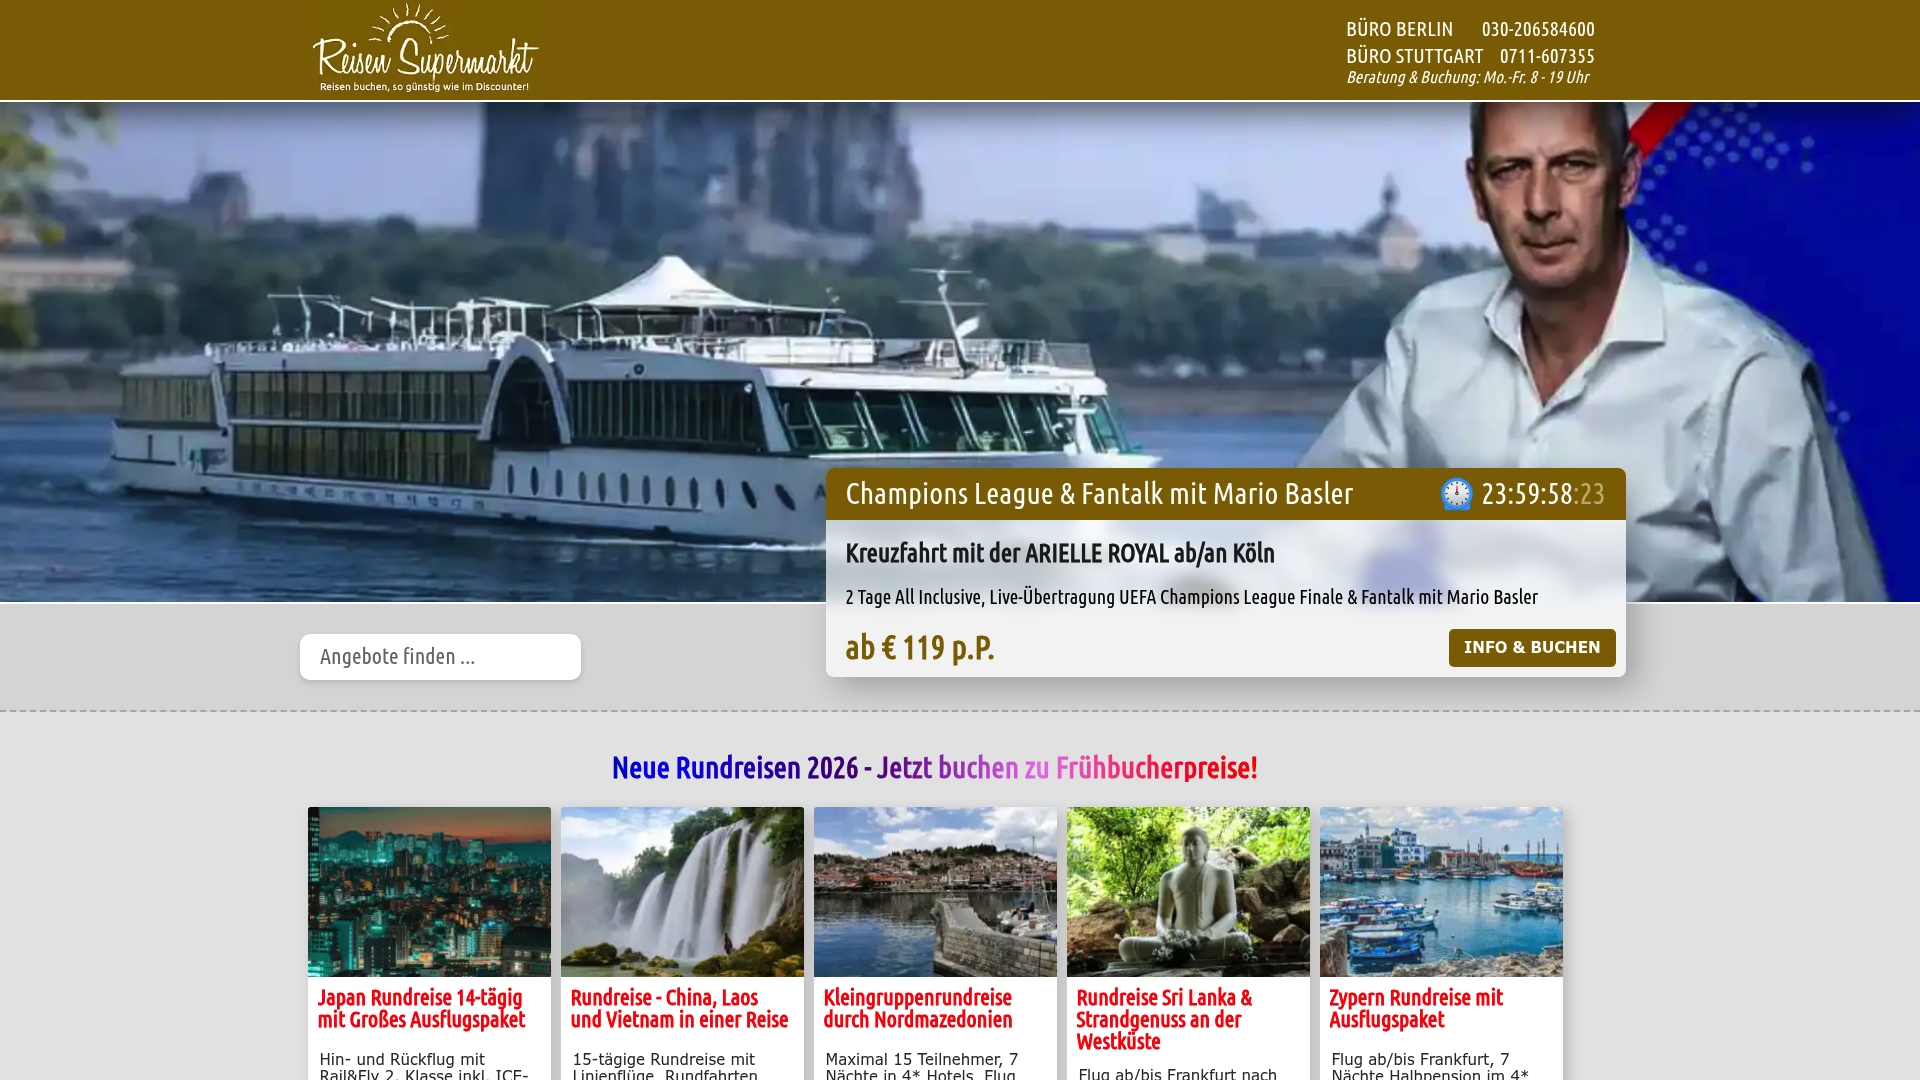The height and width of the screenshot is (1080, 1920).
Task: Click the Reisen Supermarkt logo
Action: (425, 50)
